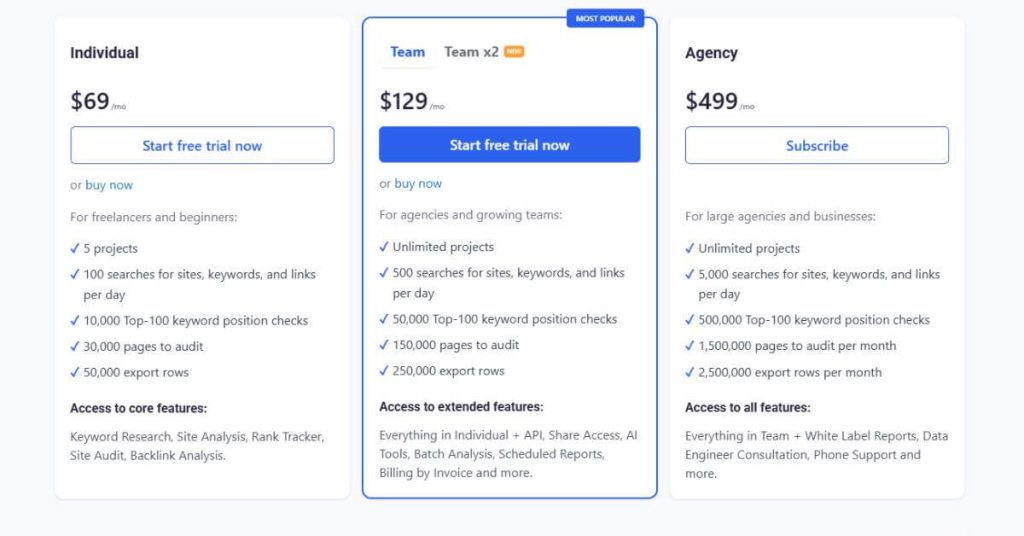Click checkmark next to "30,000 pages to audit"
This screenshot has height=536, width=1024.
pyautogui.click(x=75, y=346)
